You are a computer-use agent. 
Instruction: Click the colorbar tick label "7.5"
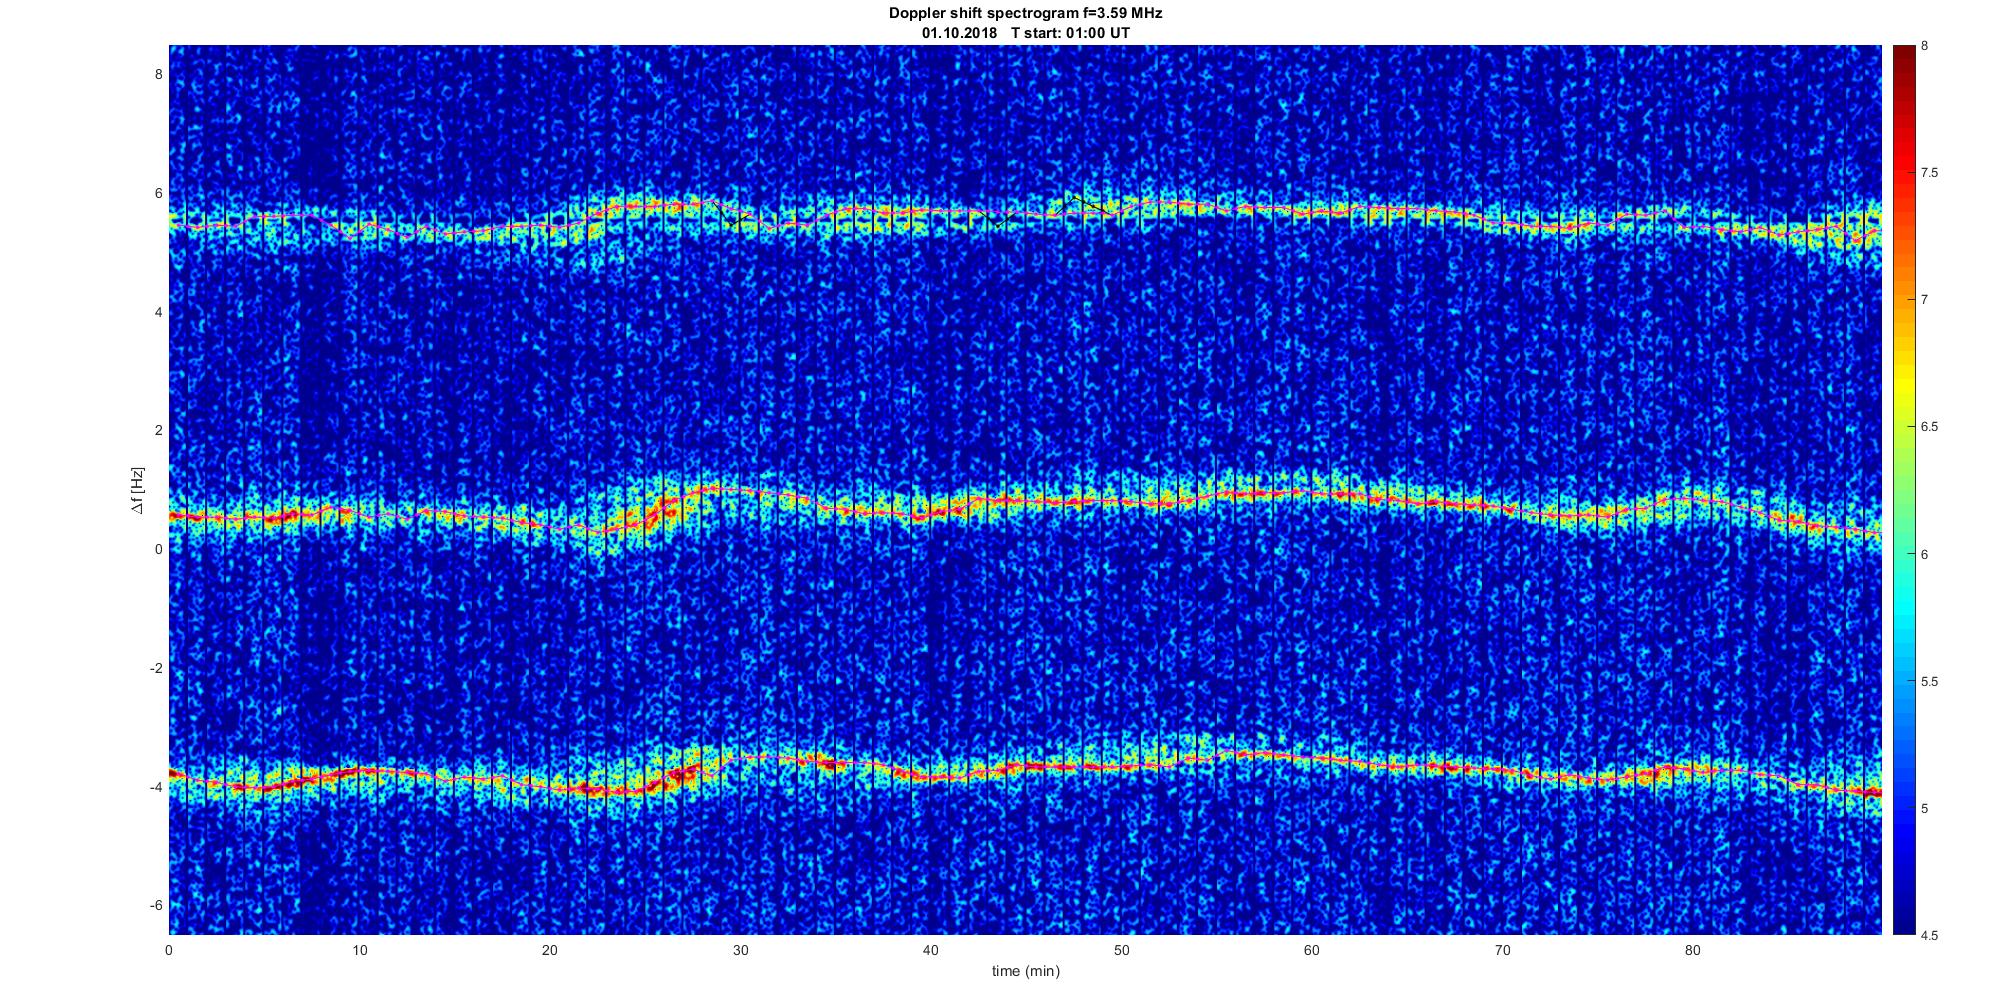click(1930, 173)
